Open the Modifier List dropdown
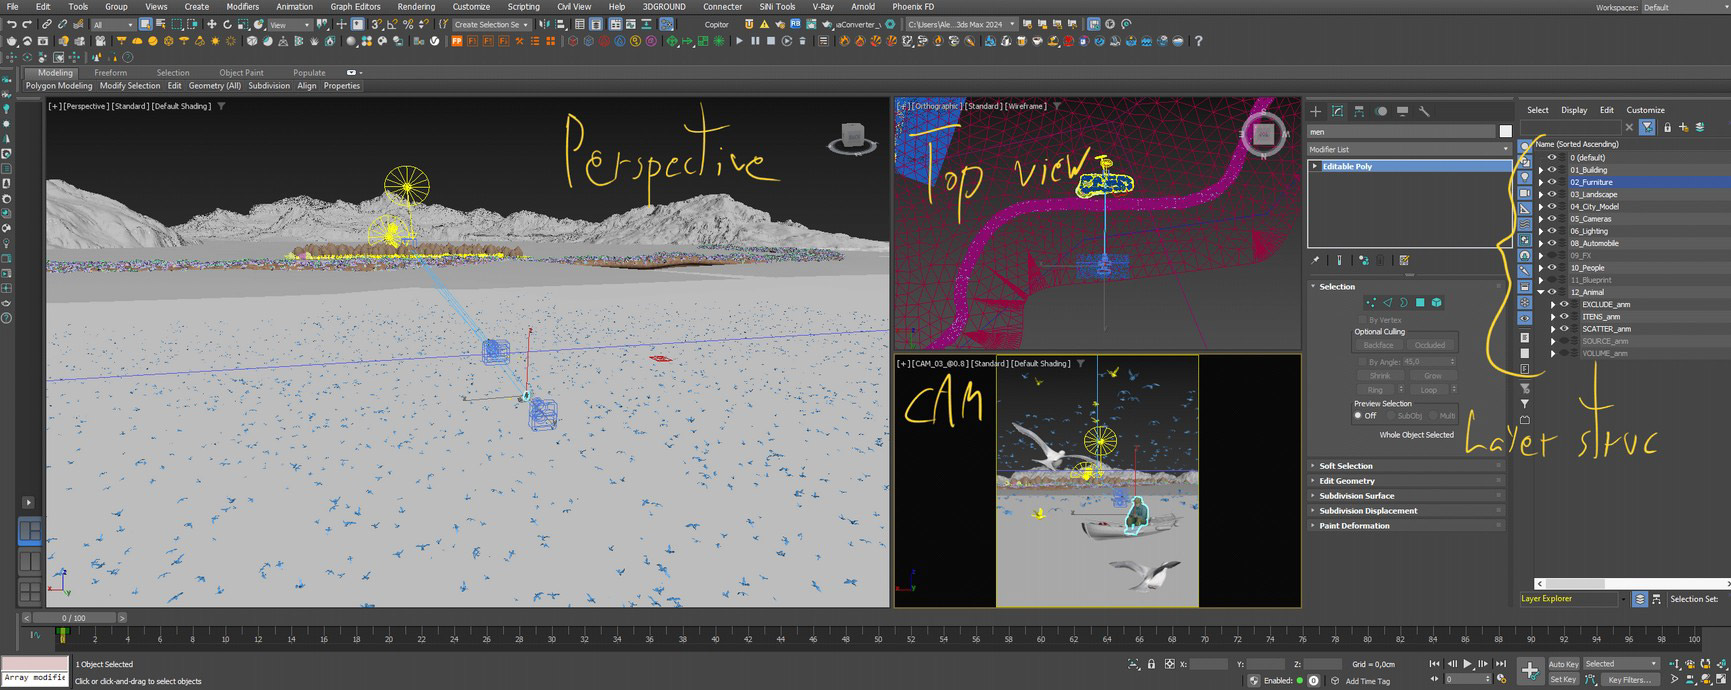 click(1408, 149)
